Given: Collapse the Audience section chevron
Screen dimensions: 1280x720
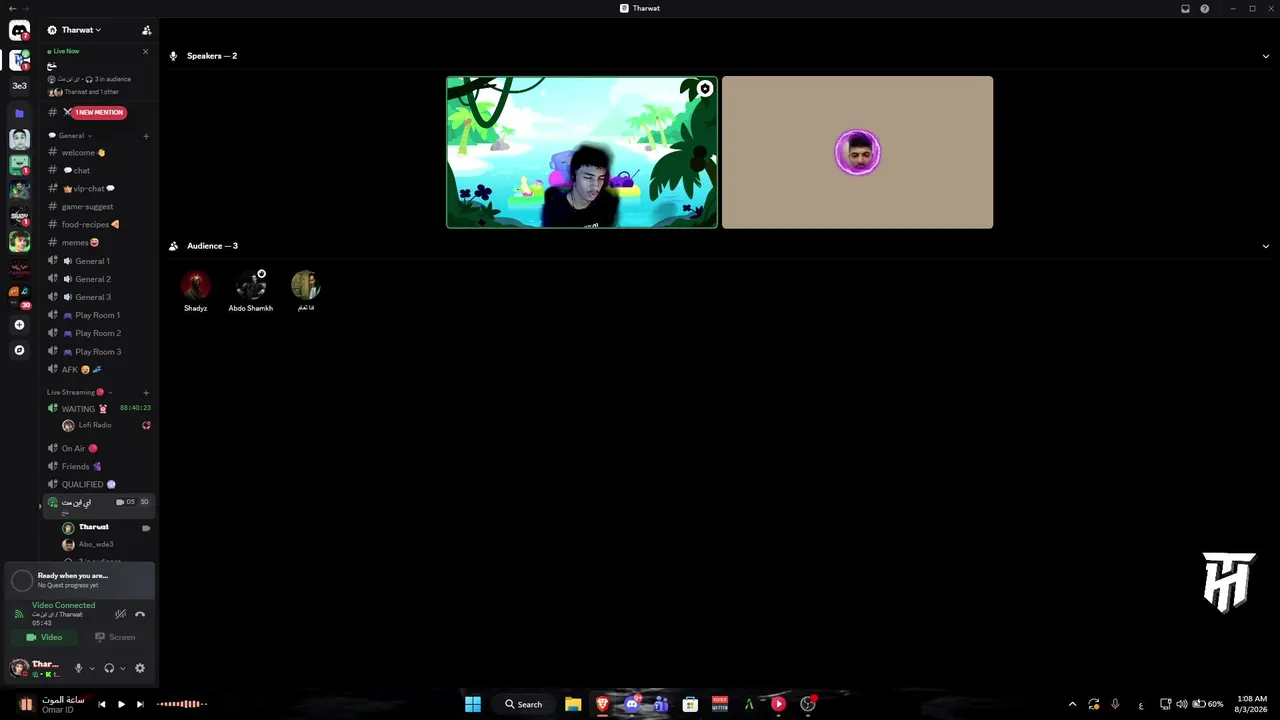Looking at the screenshot, I should 1265,246.
